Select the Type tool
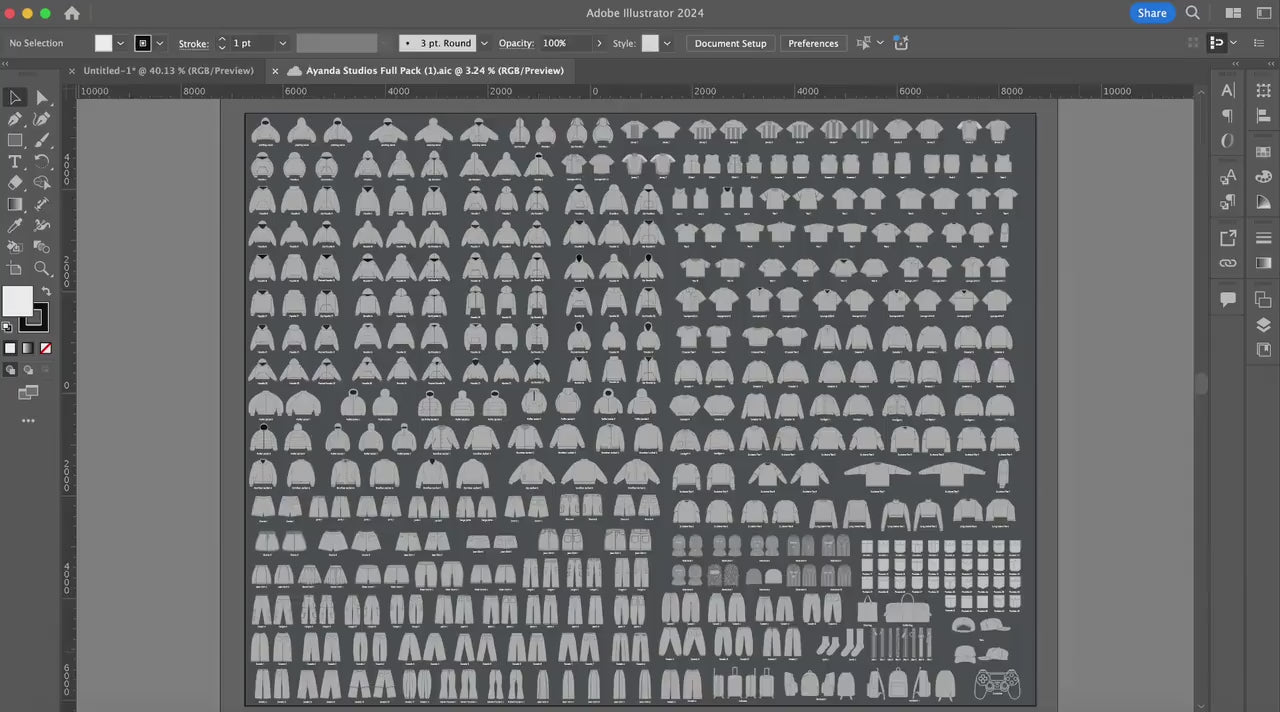The height and width of the screenshot is (712, 1280). click(x=15, y=161)
